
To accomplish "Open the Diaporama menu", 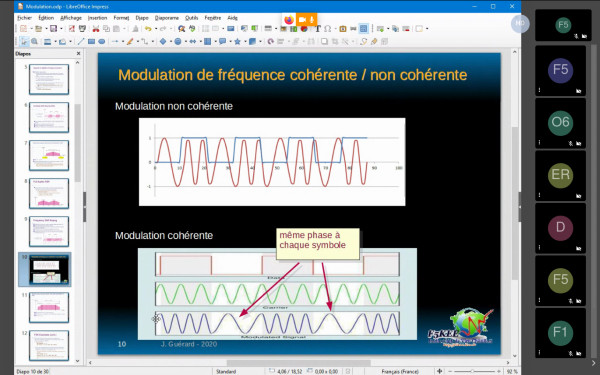I will pos(166,18).
